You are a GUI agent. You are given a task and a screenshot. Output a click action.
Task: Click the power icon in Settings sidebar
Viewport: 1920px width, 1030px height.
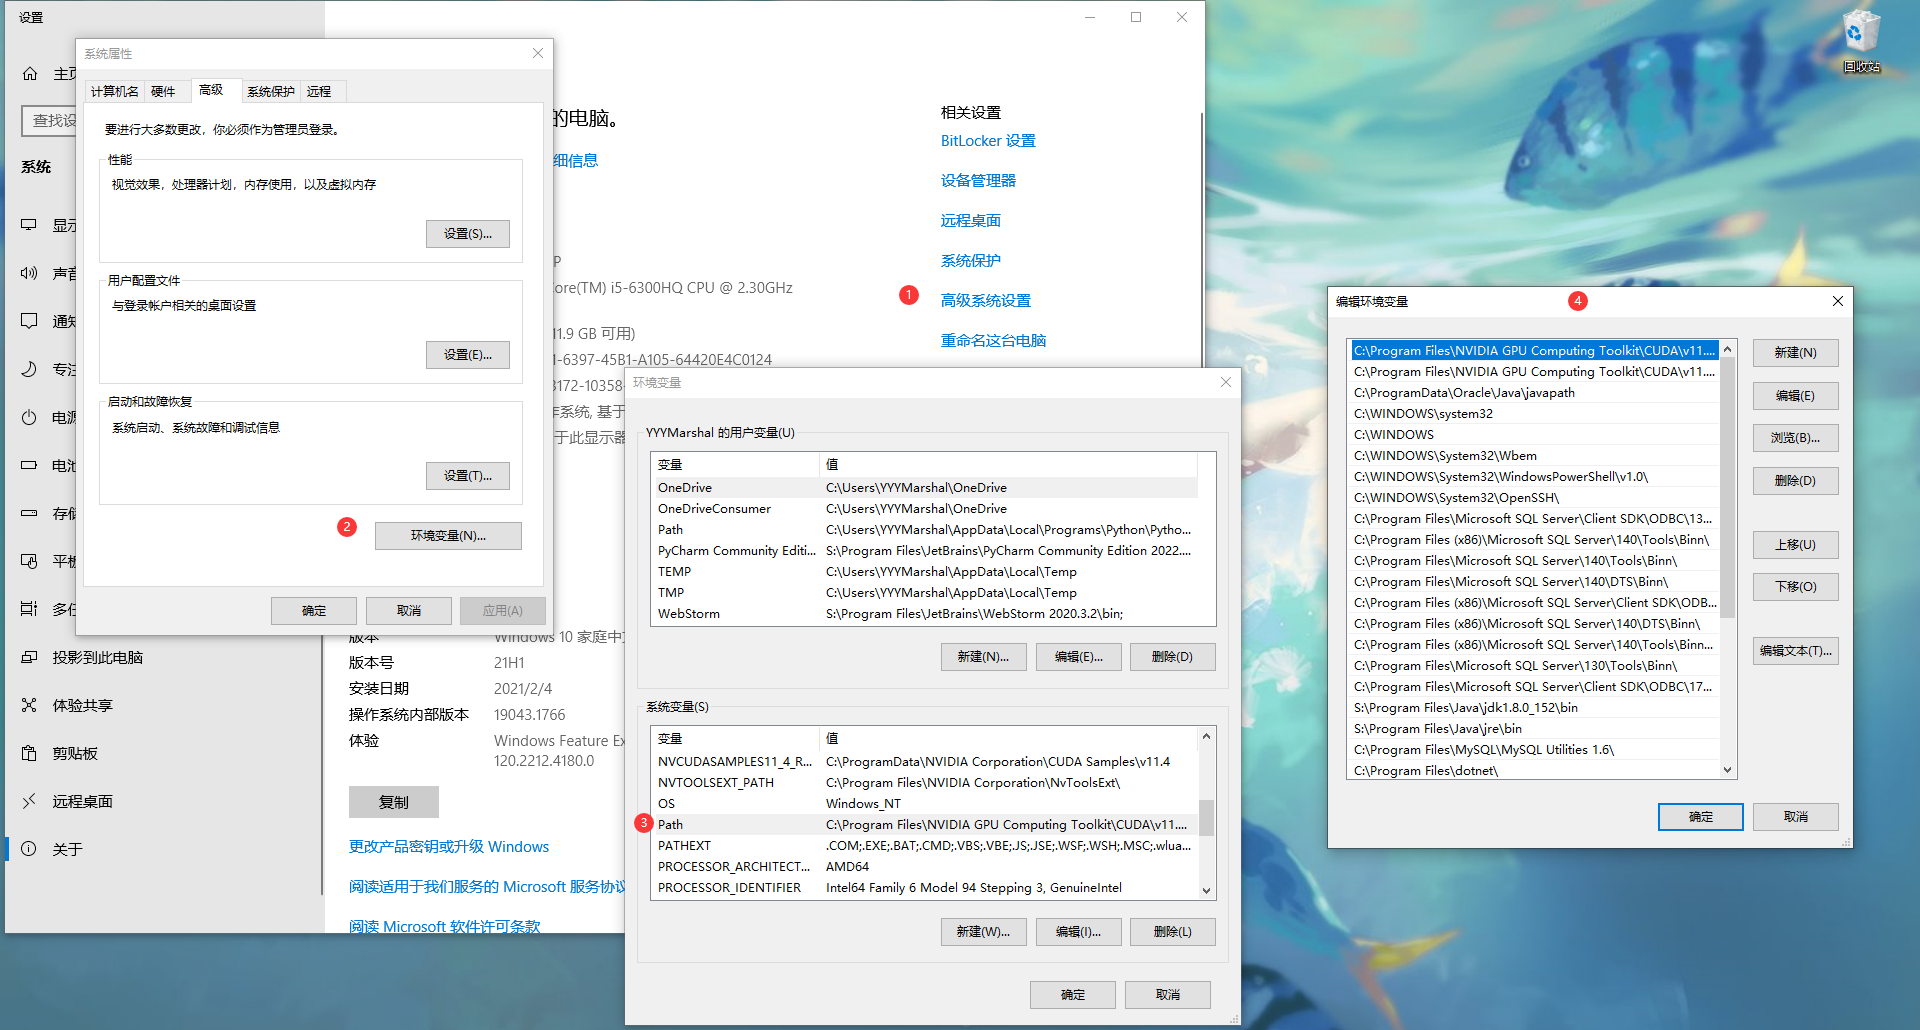[x=29, y=417]
